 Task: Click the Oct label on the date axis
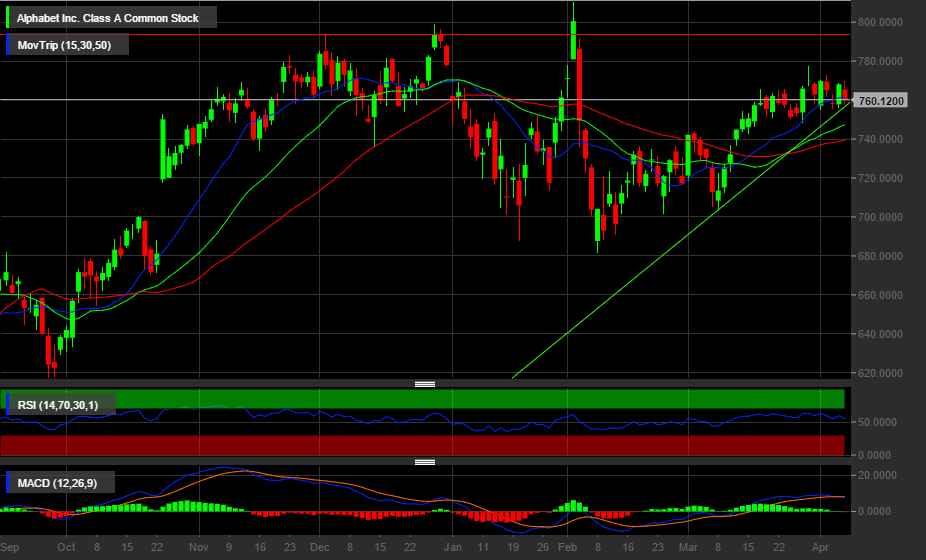coord(66,547)
